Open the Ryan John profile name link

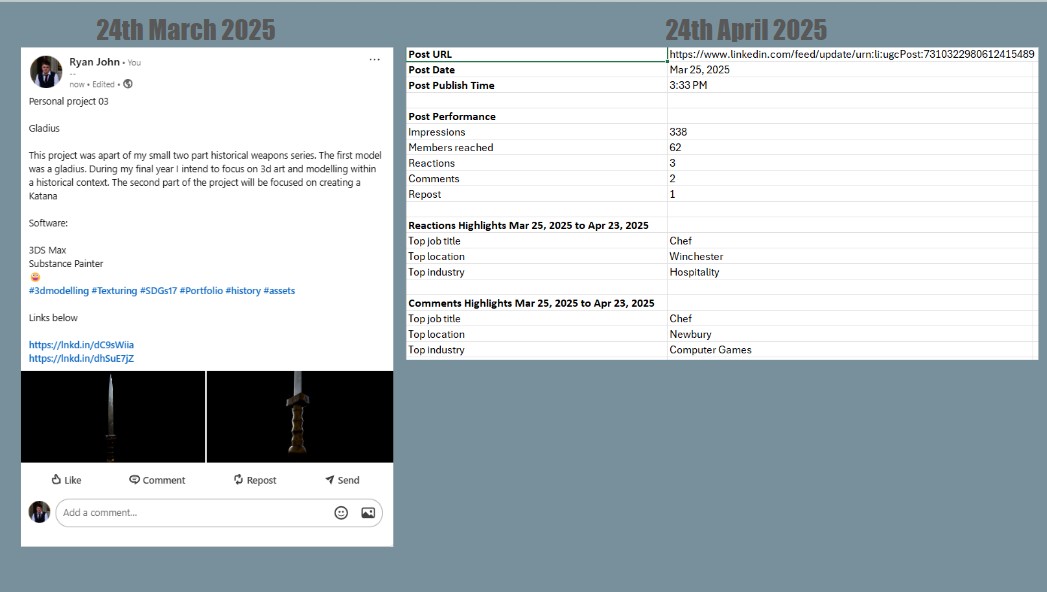point(94,61)
